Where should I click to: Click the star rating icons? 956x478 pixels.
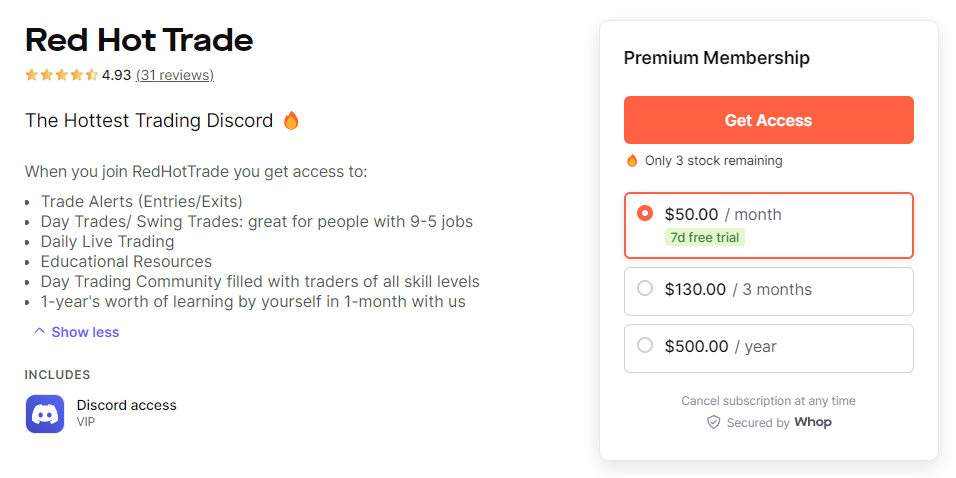[x=61, y=75]
